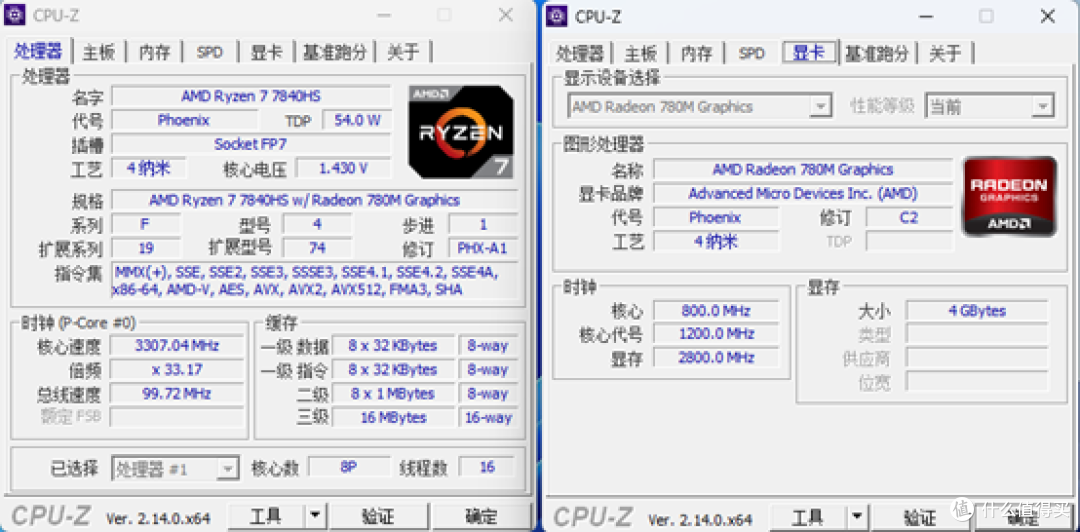Open 显卡 tab in left CPU-Z window
Viewport: 1080px width, 532px height.
267,52
